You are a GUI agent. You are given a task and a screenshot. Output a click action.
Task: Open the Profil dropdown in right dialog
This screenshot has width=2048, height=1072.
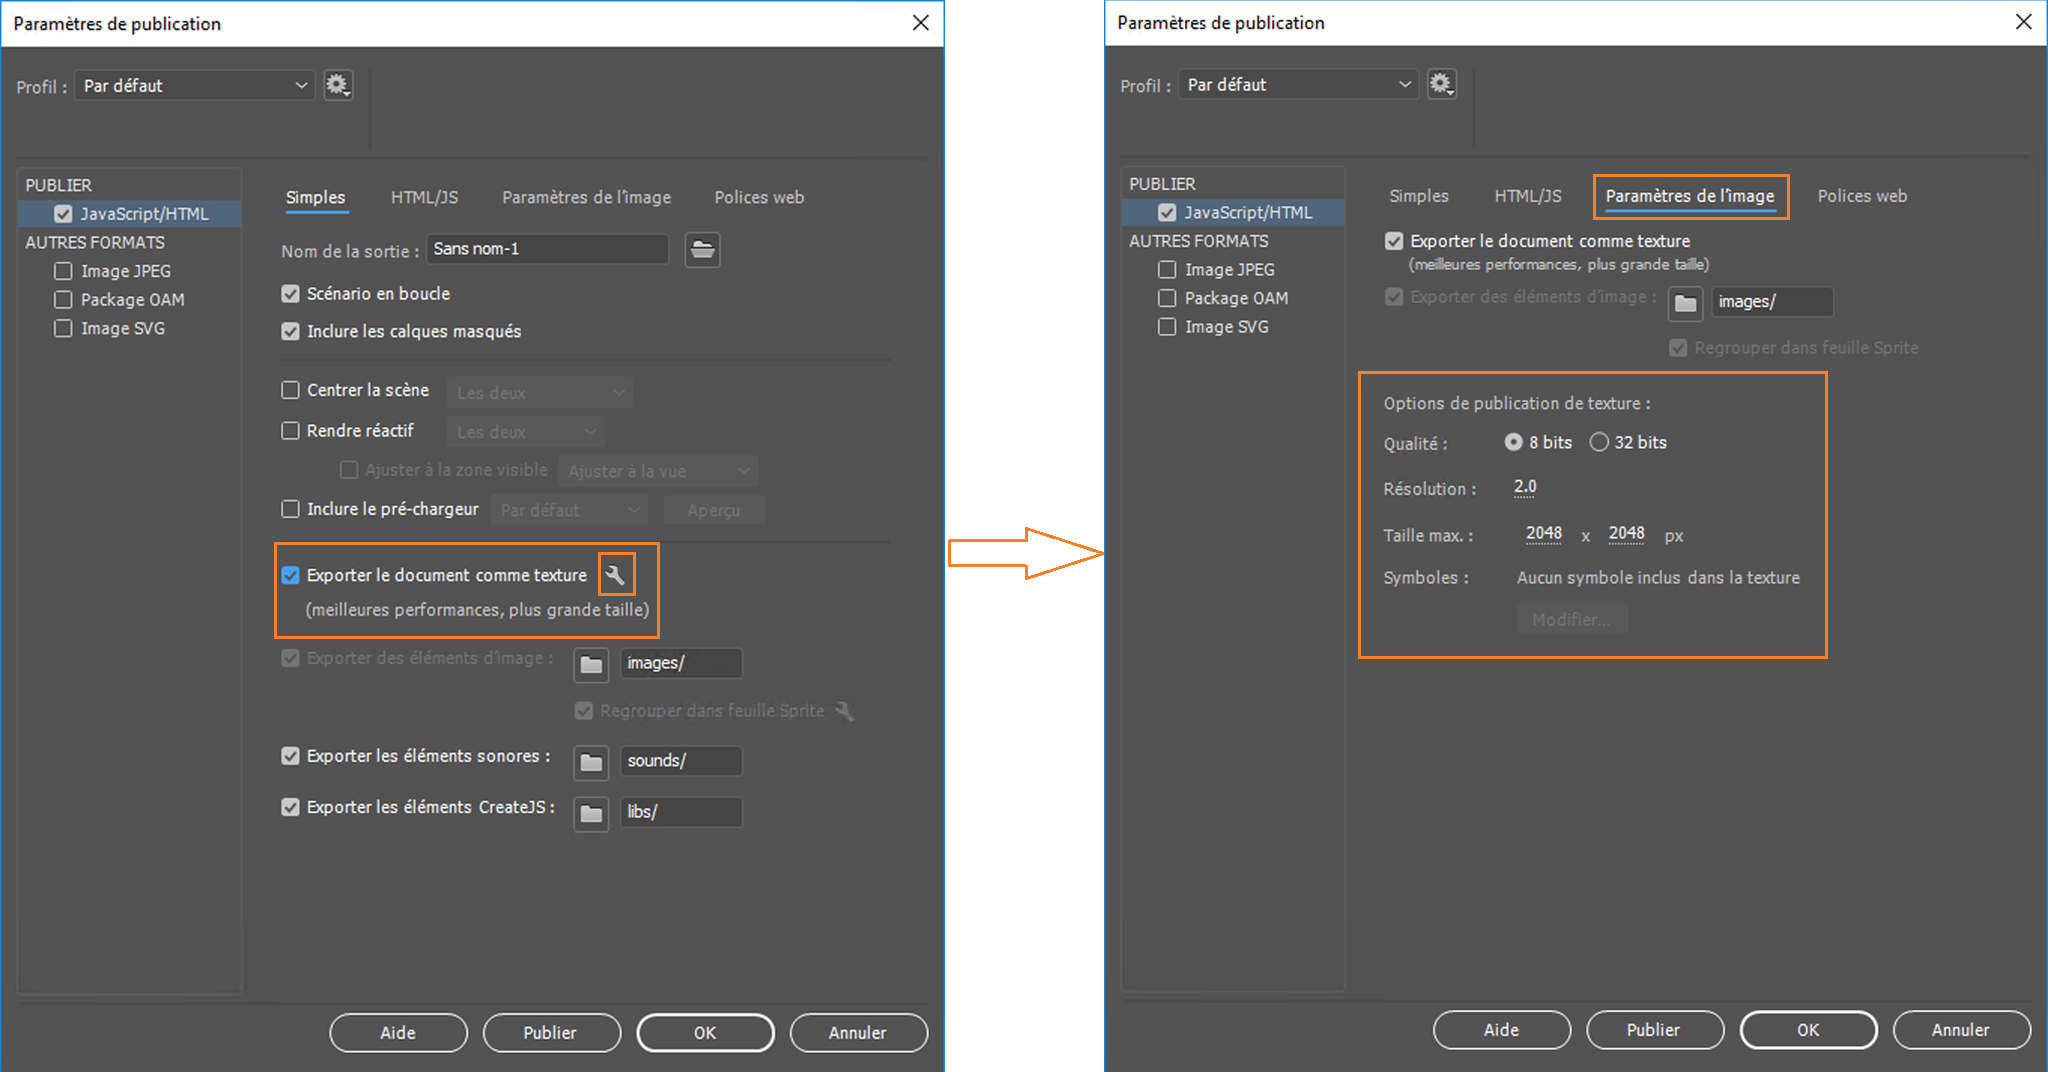1298,85
